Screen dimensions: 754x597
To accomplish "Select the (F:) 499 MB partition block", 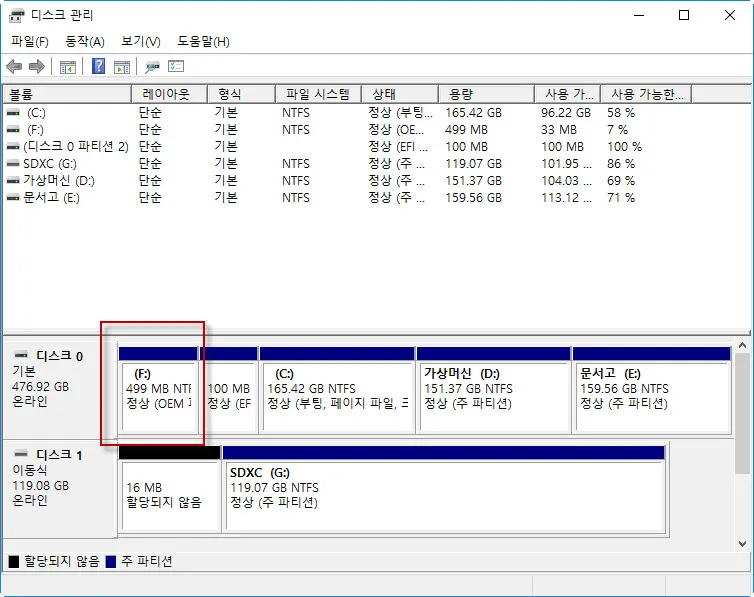I will click(158, 390).
